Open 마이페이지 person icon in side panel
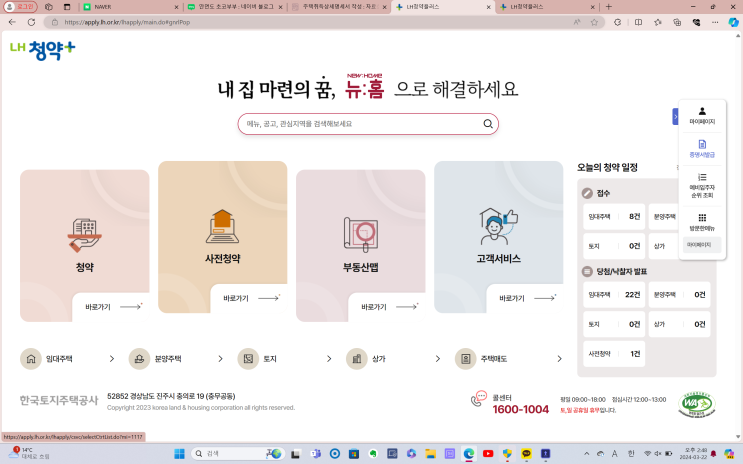 click(x=702, y=111)
